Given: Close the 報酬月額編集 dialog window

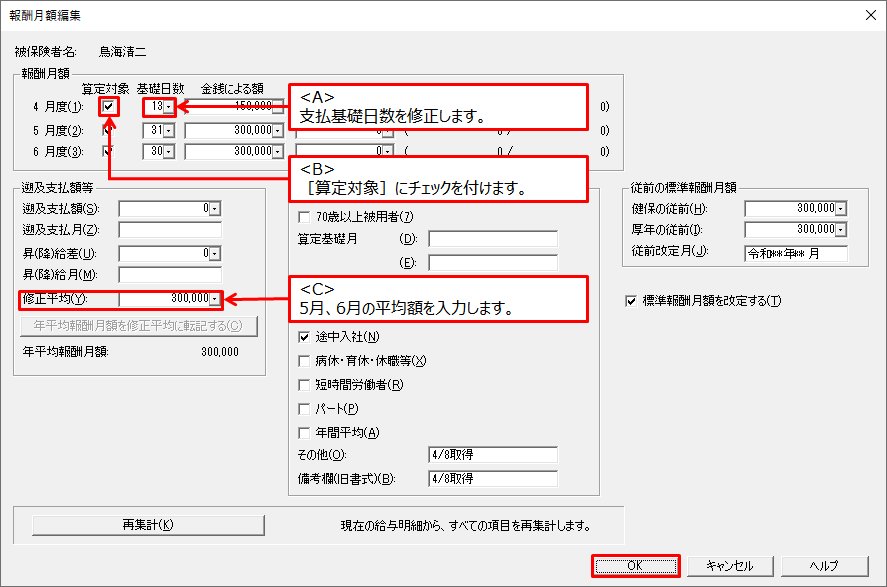Looking at the screenshot, I should 864,14.
